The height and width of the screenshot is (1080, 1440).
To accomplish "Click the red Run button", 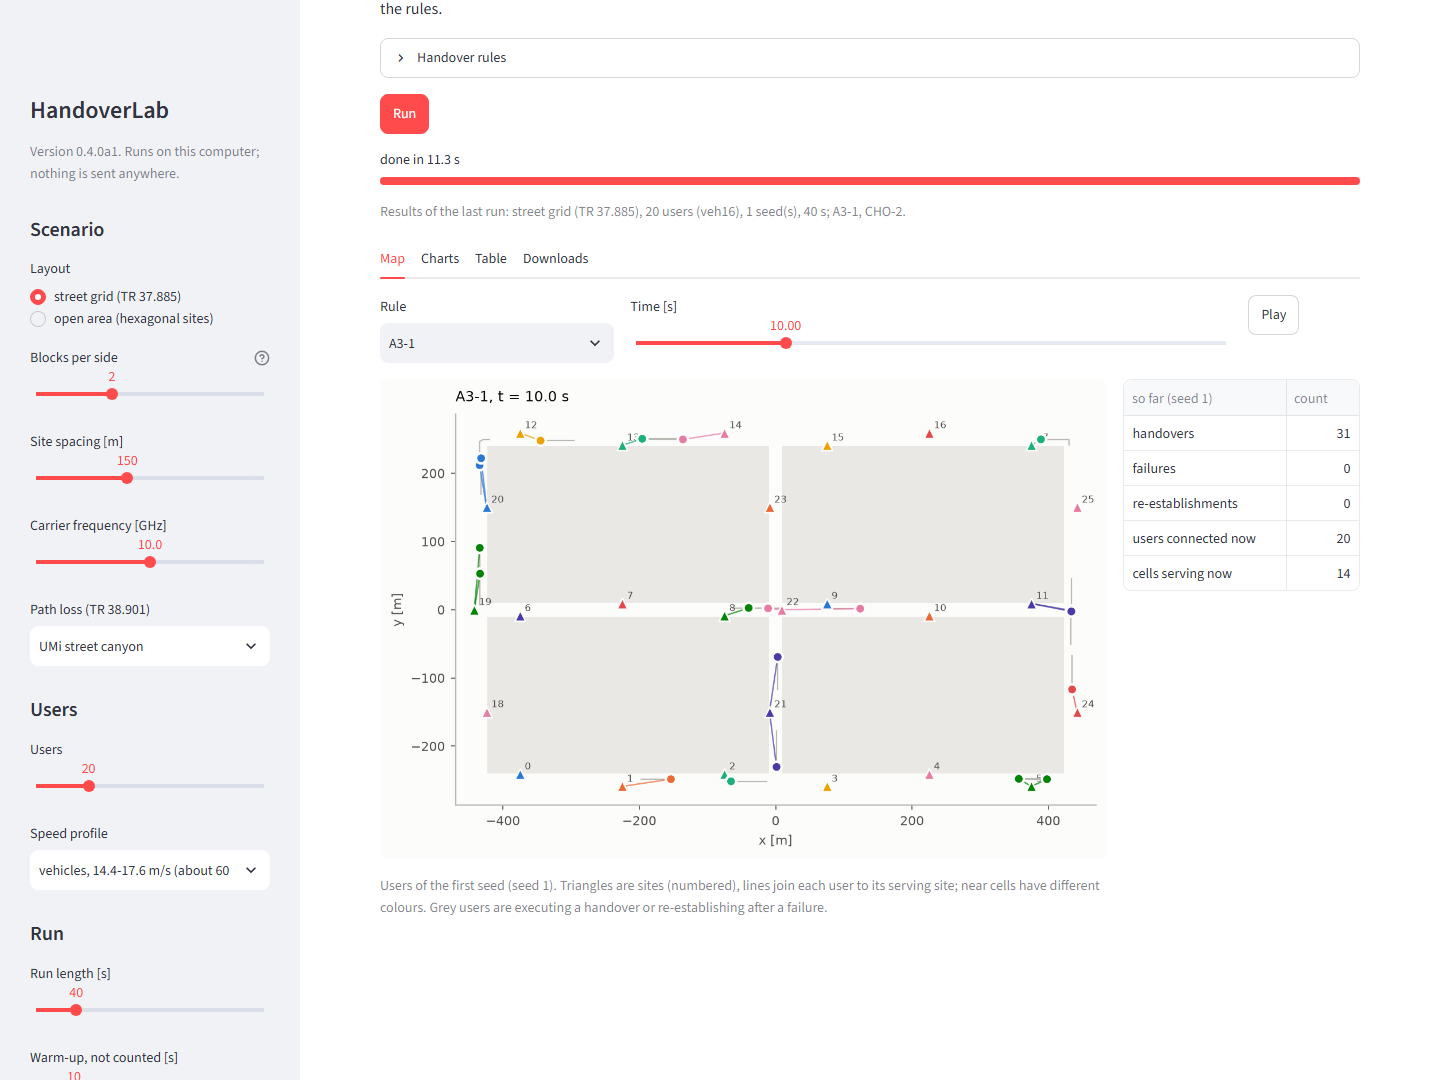I will pyautogui.click(x=404, y=114).
